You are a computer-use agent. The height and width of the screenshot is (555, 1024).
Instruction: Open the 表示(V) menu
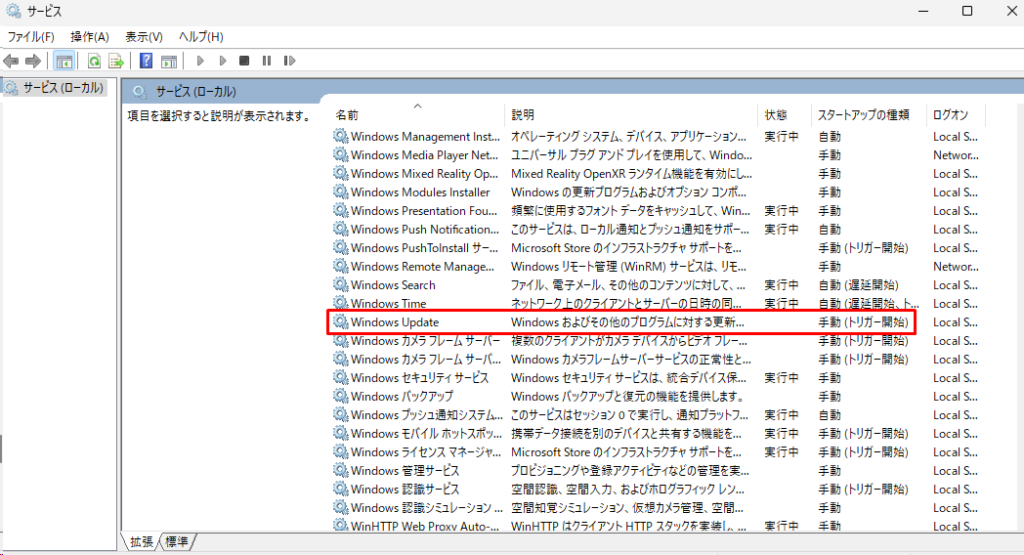pos(144,37)
